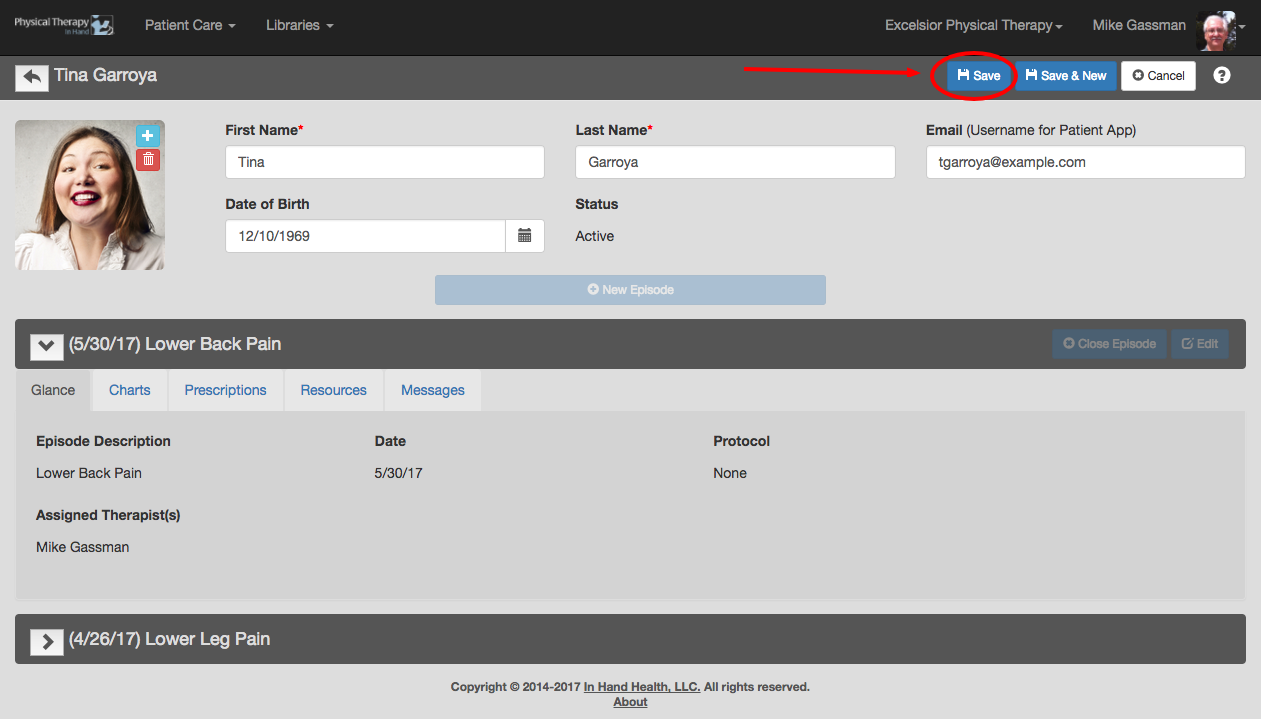Switch to the Prescriptions tab
This screenshot has width=1261, height=719.
[225, 390]
